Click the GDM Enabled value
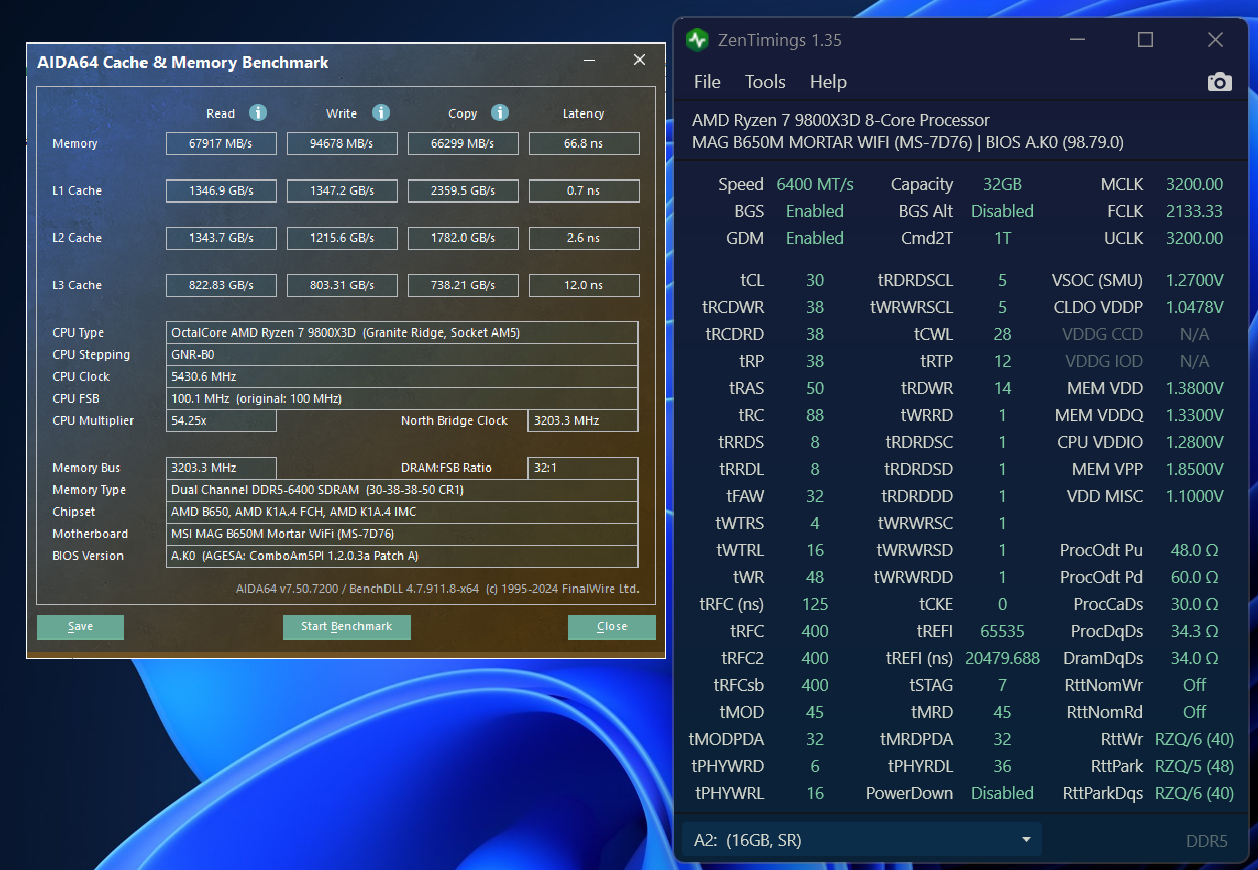Viewport: 1258px width, 870px height. [x=815, y=238]
